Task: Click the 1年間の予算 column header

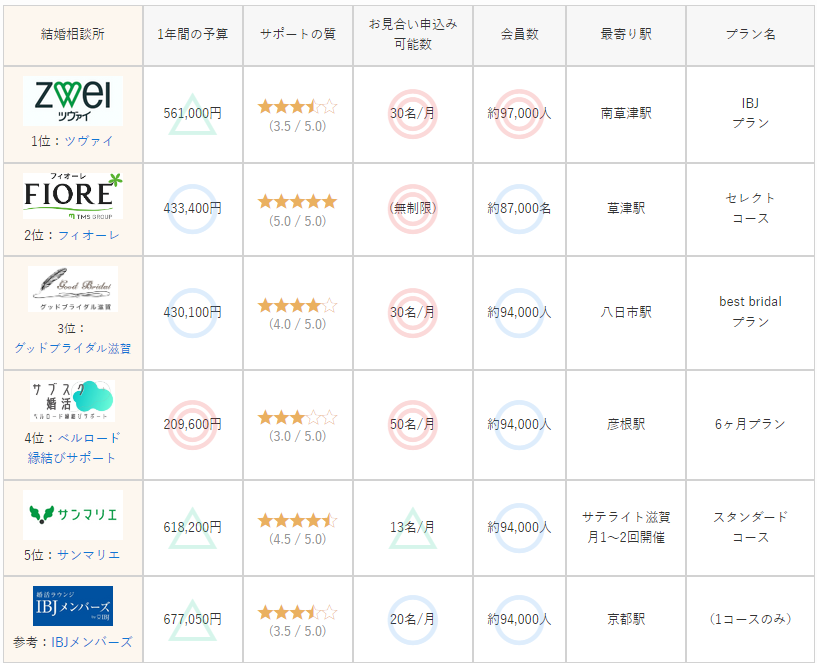Action: pyautogui.click(x=192, y=34)
